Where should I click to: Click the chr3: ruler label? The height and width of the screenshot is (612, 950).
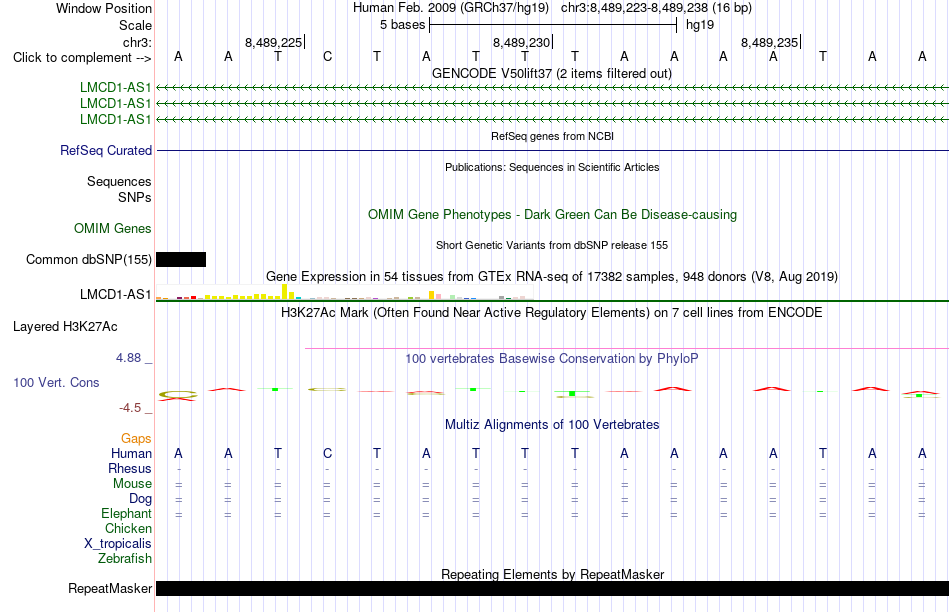pyautogui.click(x=137, y=42)
